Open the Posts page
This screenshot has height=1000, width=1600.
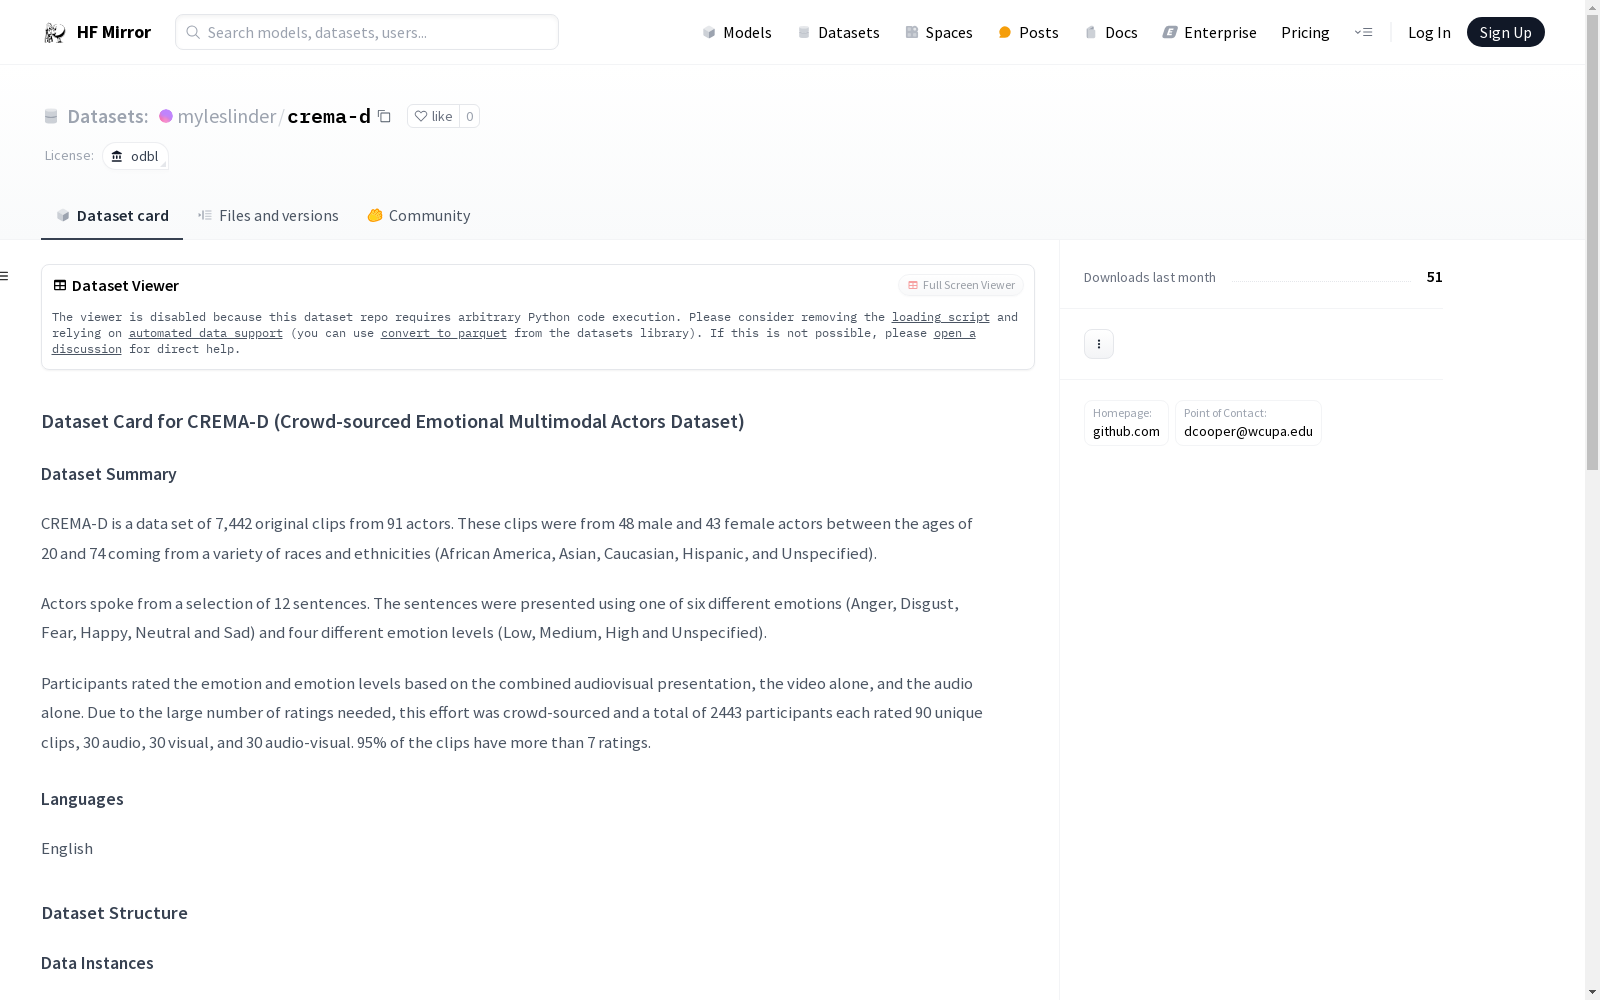1028,32
